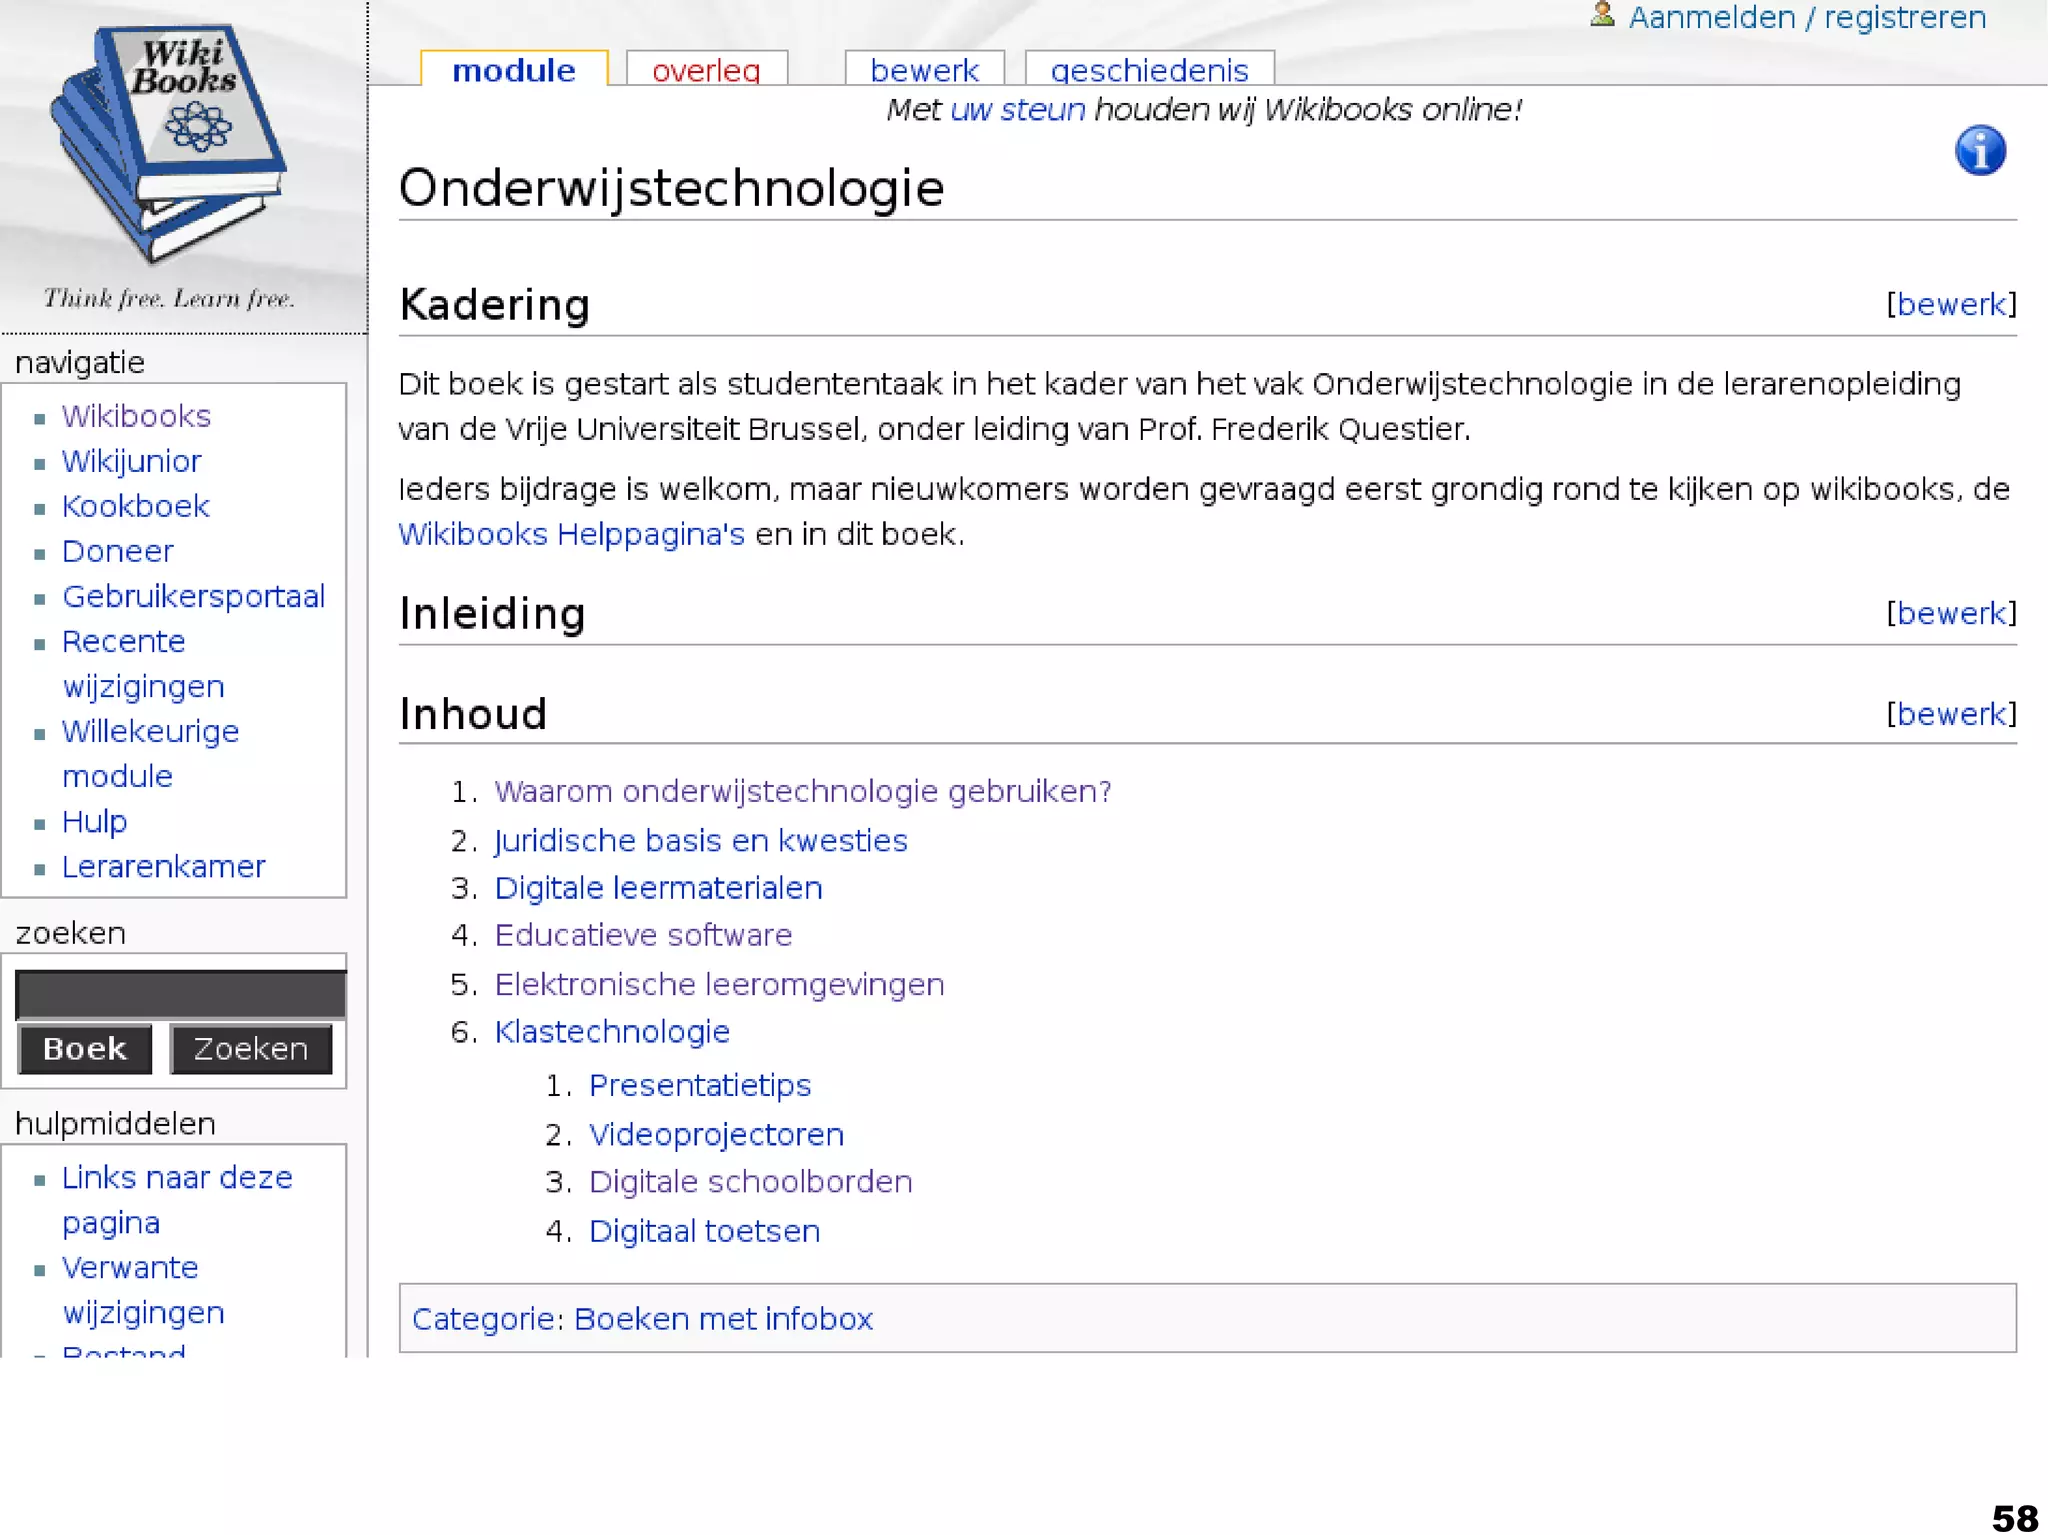Open Boeken met infobox category
The width and height of the screenshot is (2048, 1535).
click(x=723, y=1319)
